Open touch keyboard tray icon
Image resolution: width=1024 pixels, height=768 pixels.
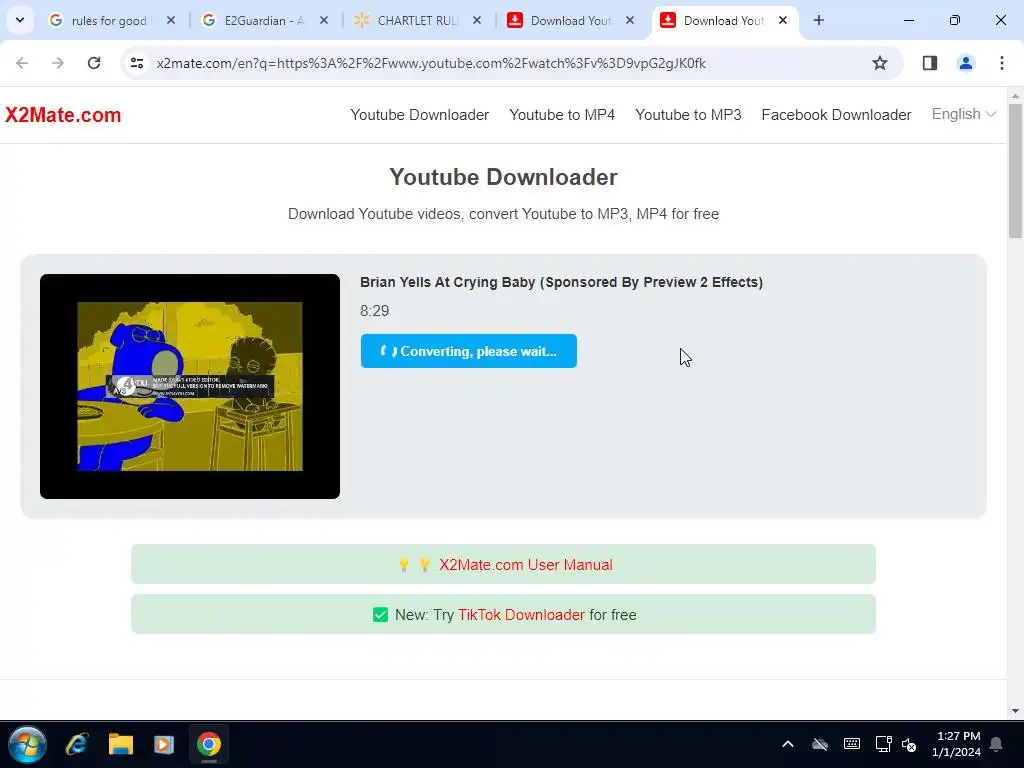[x=852, y=744]
